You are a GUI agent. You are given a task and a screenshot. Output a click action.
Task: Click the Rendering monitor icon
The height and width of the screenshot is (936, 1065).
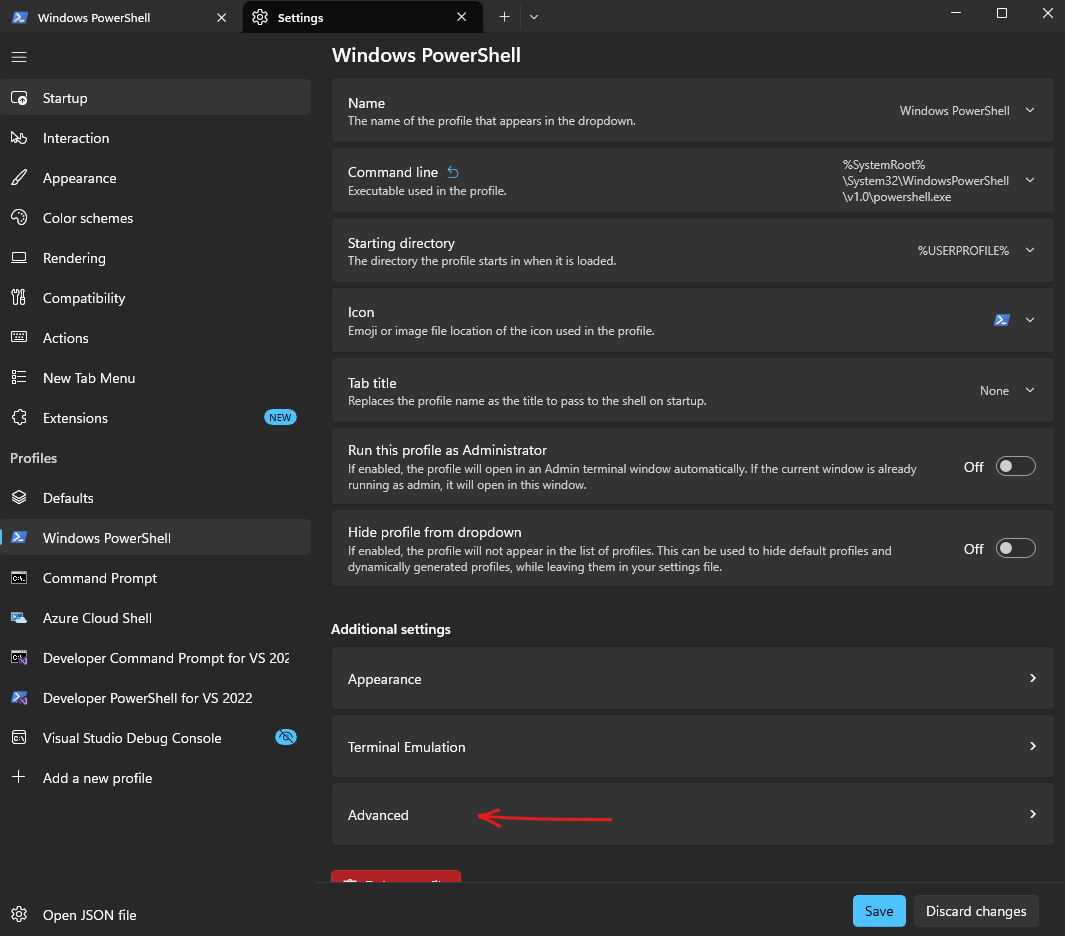(19, 257)
